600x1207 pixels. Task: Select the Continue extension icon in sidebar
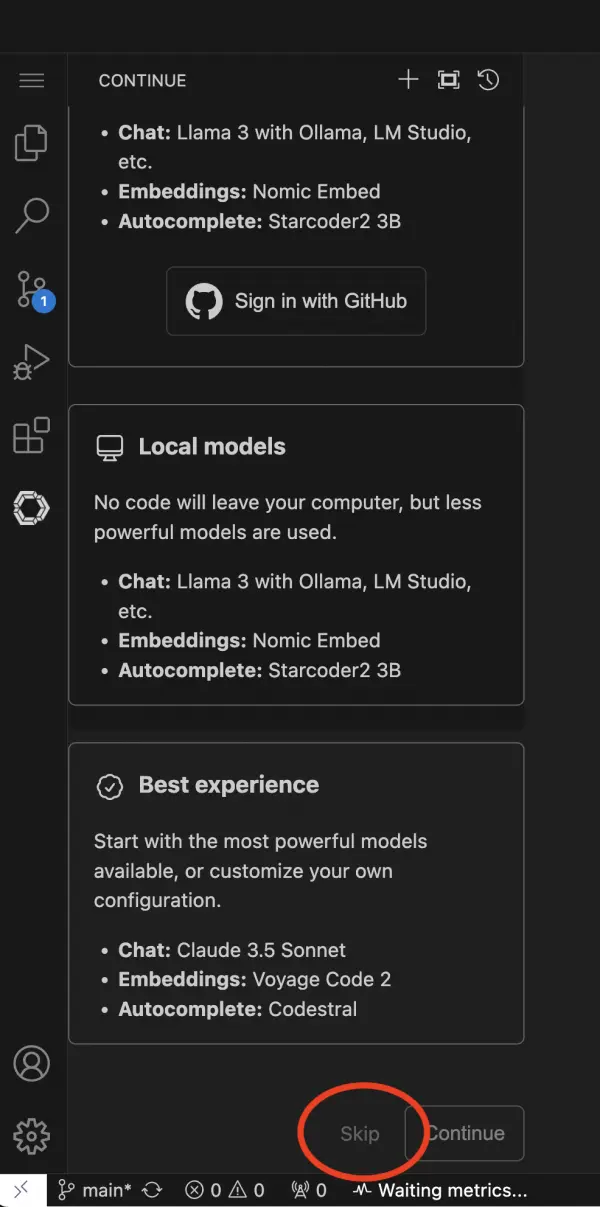pos(32,508)
